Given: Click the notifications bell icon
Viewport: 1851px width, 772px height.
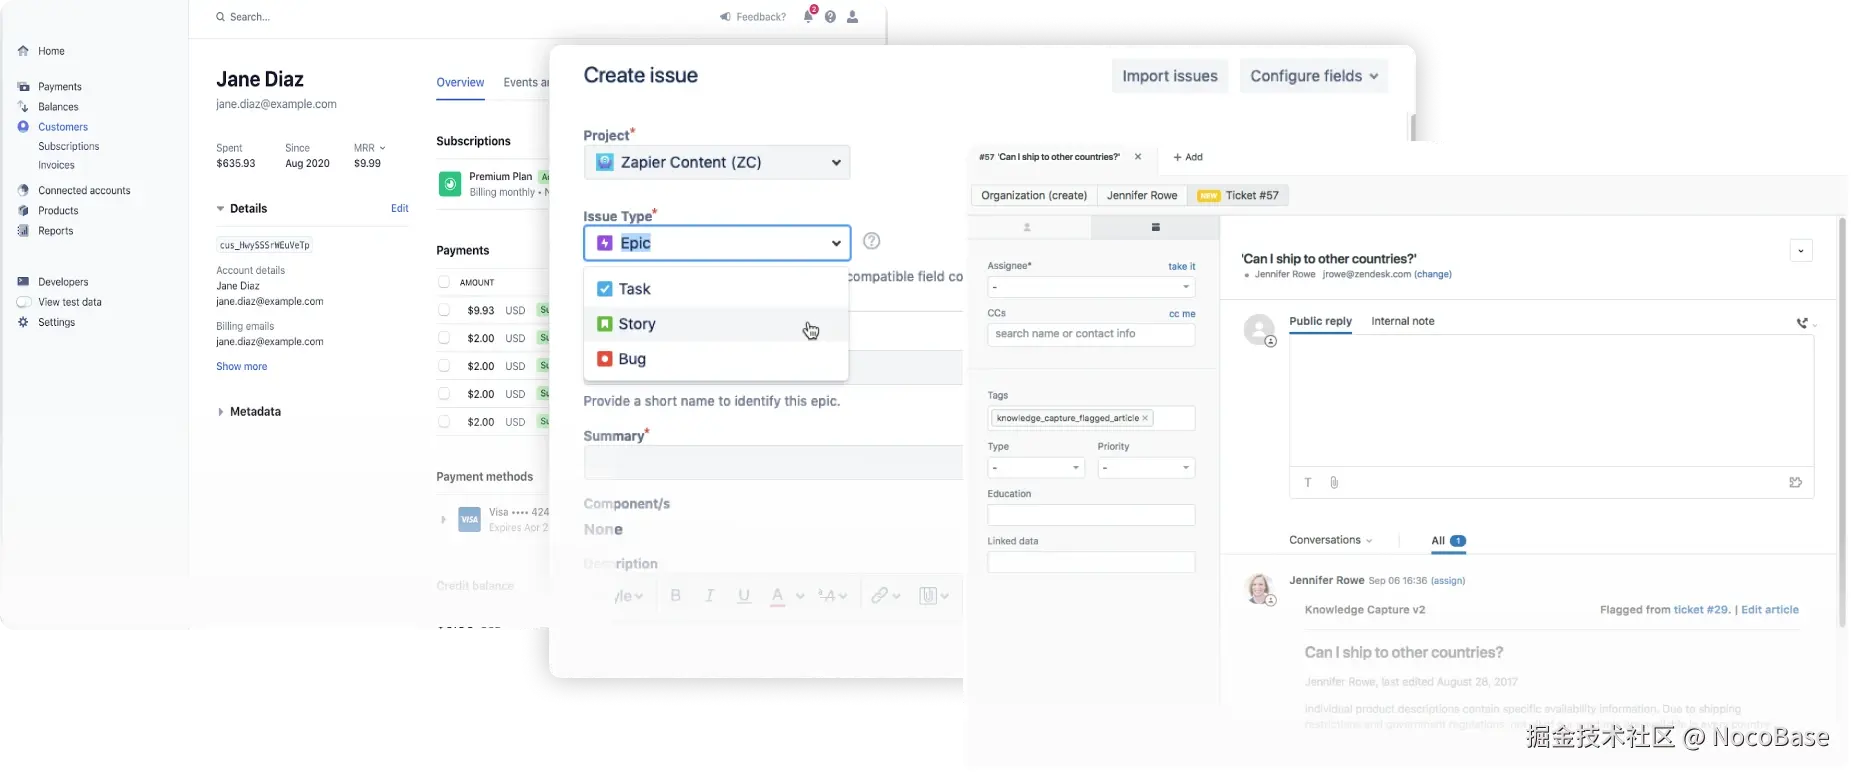Looking at the screenshot, I should pyautogui.click(x=809, y=16).
